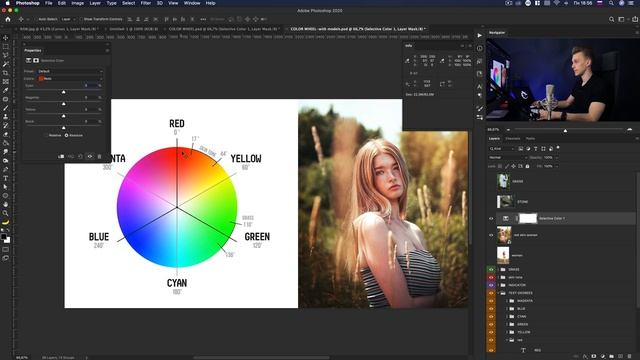This screenshot has width=640, height=360.
Task: Switch to the COLOR WHEEL.psd document tab
Action: pos(224,29)
